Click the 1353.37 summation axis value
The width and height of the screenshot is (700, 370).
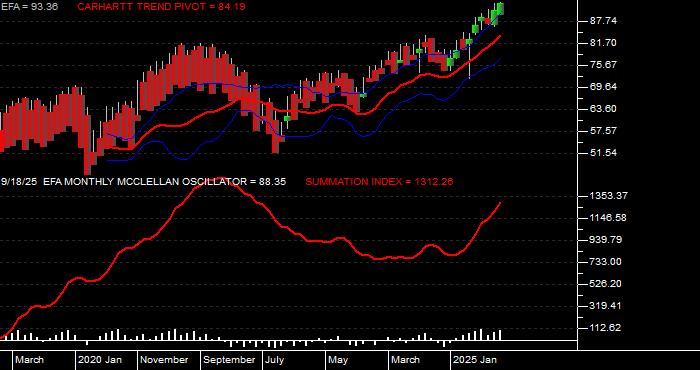(x=609, y=195)
